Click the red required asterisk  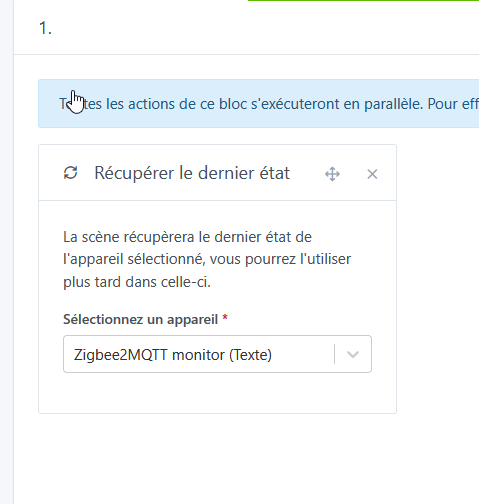tap(225, 317)
